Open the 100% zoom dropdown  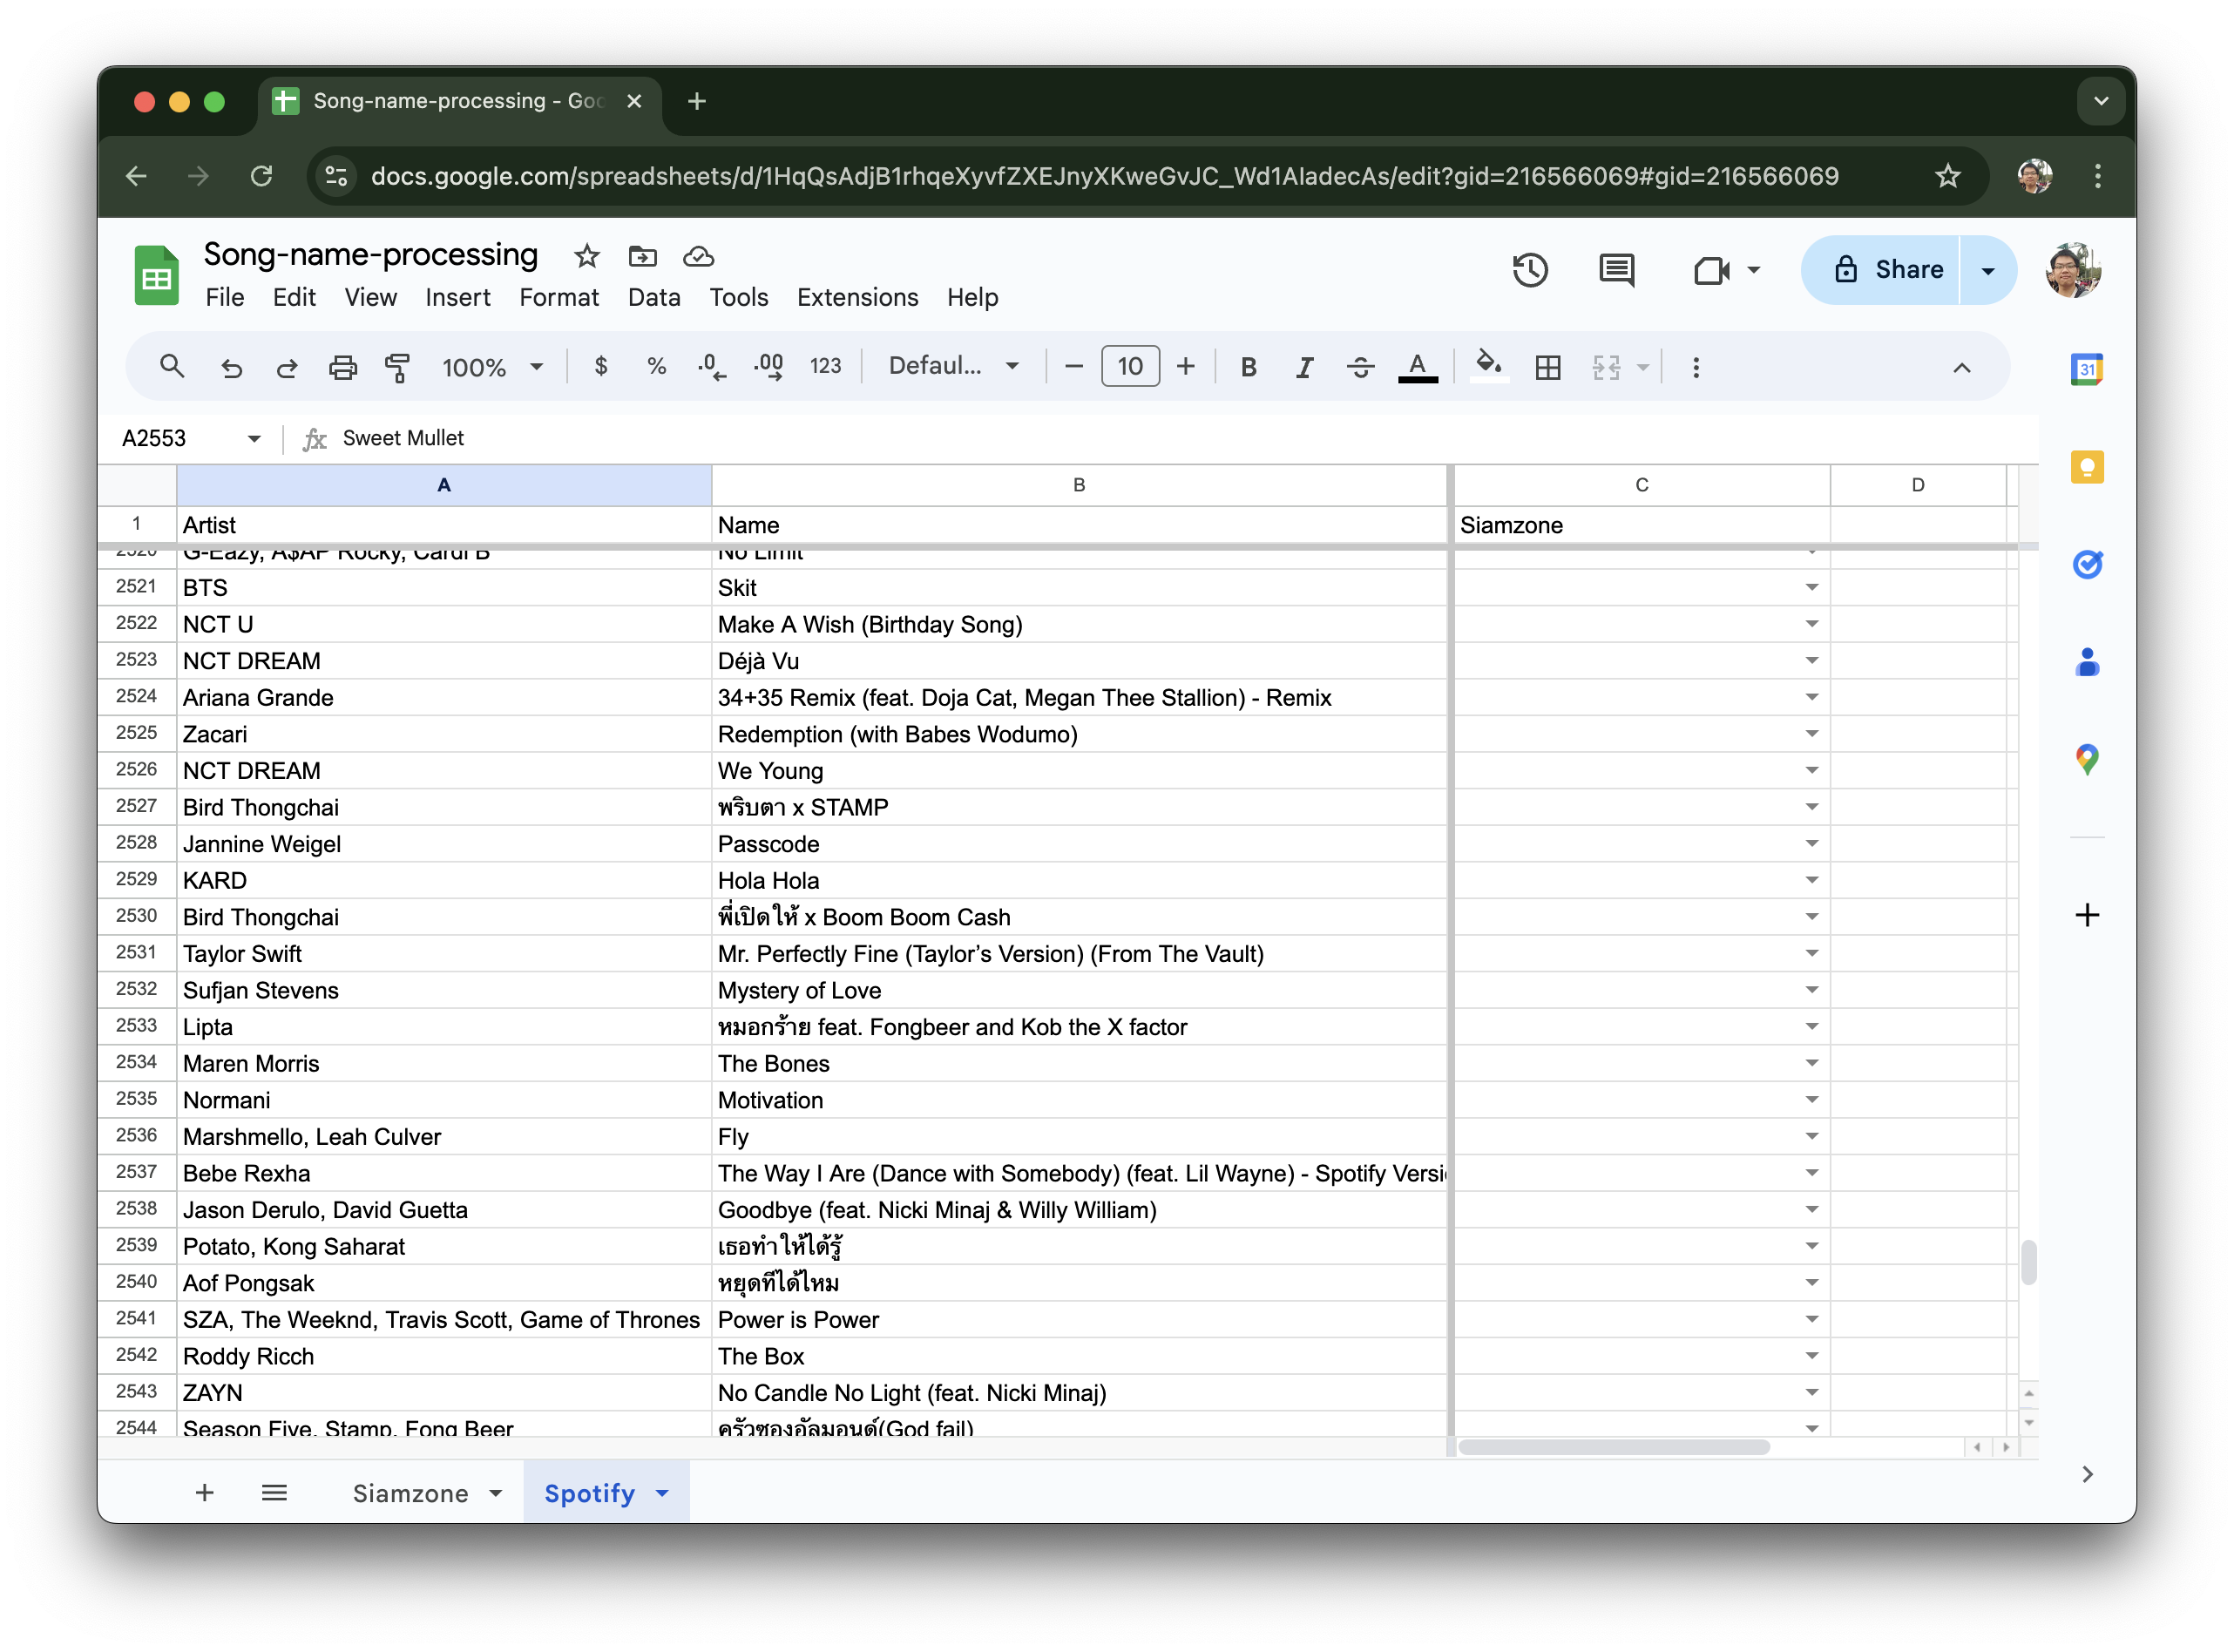[493, 367]
